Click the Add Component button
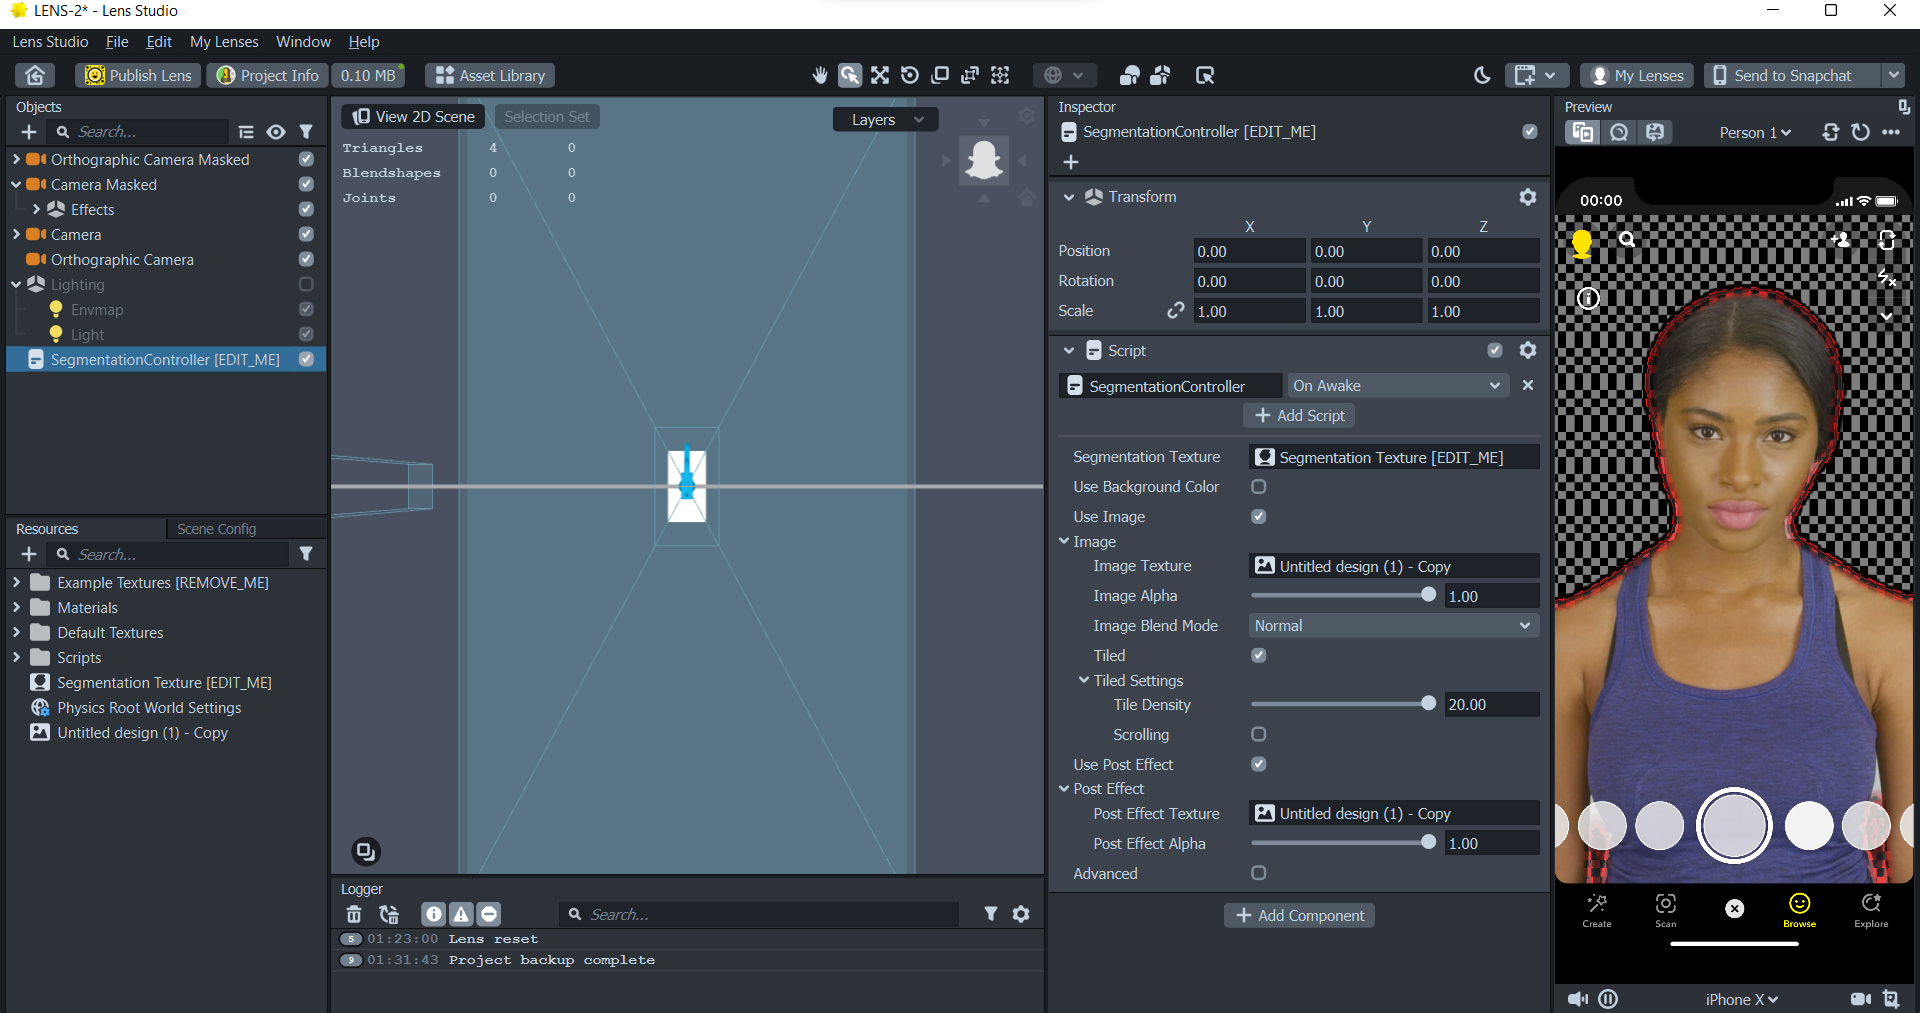 (x=1298, y=915)
